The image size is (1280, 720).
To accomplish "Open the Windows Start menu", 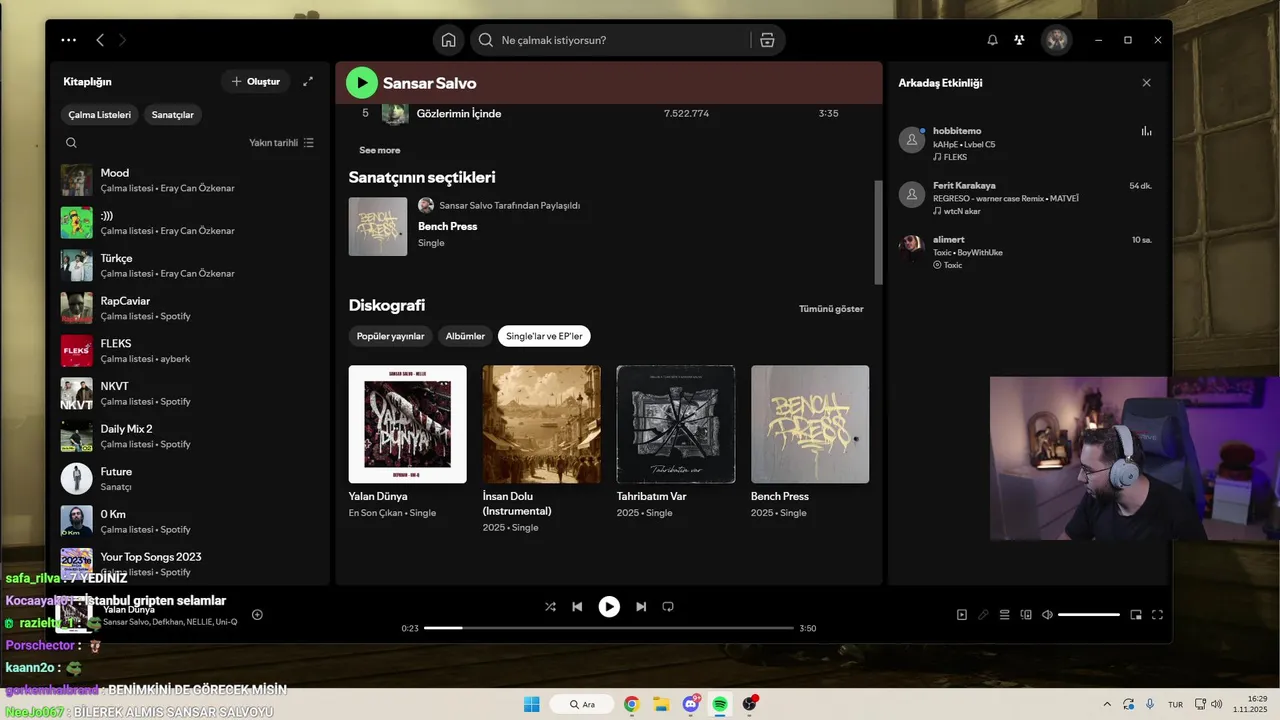I will coord(532,704).
